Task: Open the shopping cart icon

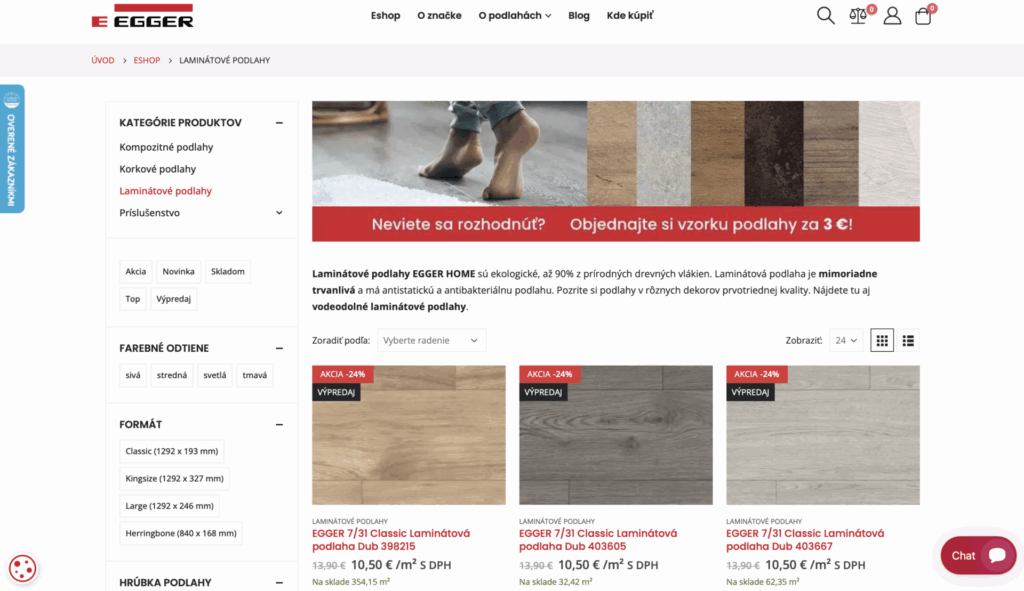Action: (923, 16)
